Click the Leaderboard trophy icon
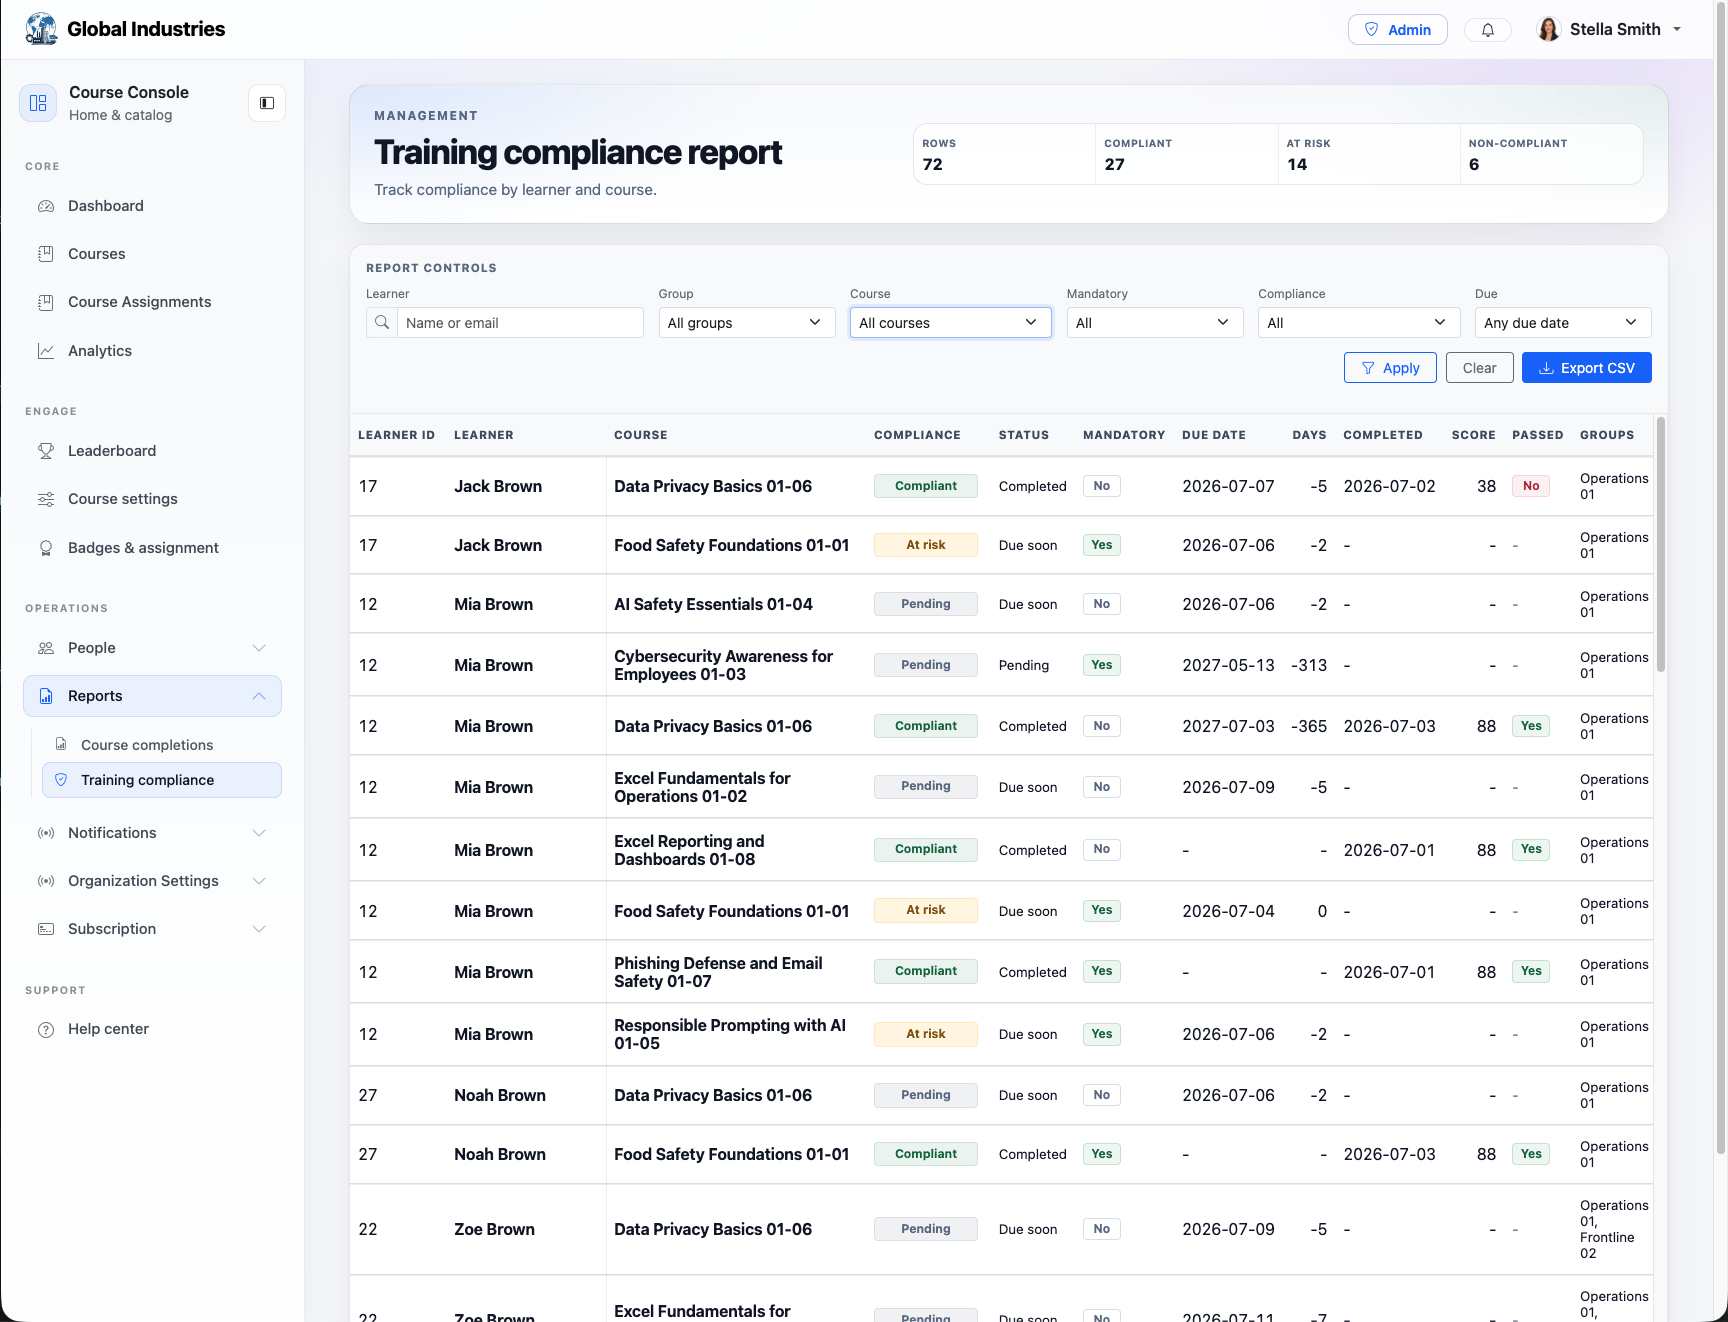 coord(46,451)
